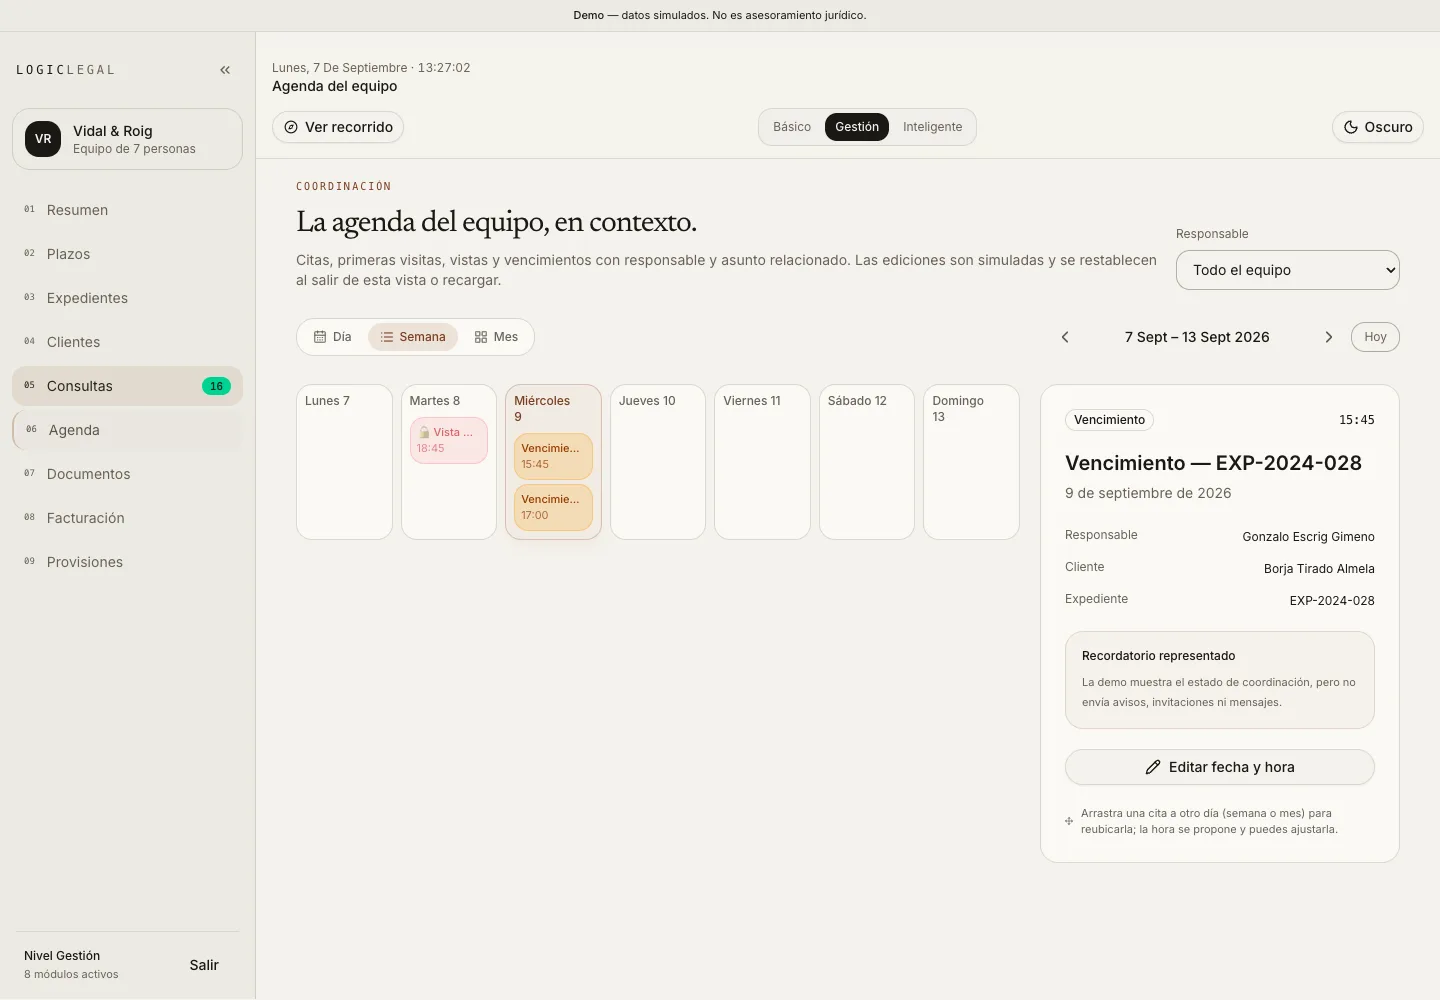Open Resumen in the sidebar
1440x1000 pixels.
point(127,210)
